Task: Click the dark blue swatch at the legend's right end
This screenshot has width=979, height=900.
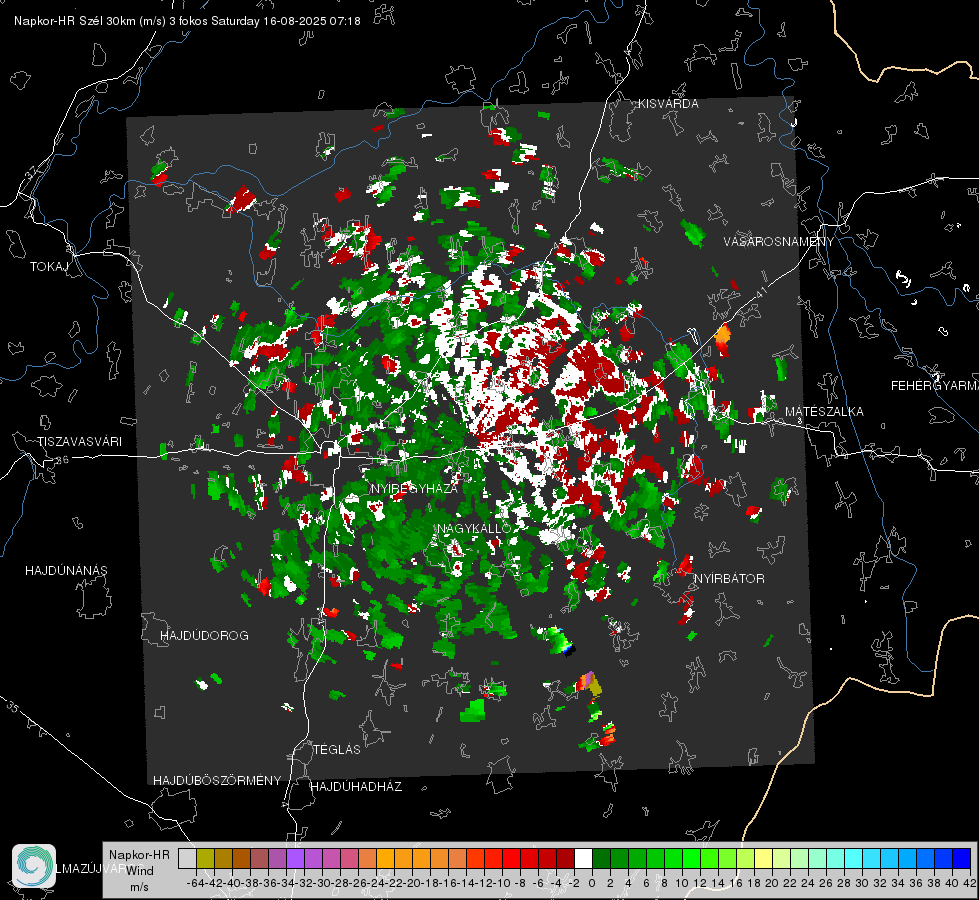Action: [962, 858]
